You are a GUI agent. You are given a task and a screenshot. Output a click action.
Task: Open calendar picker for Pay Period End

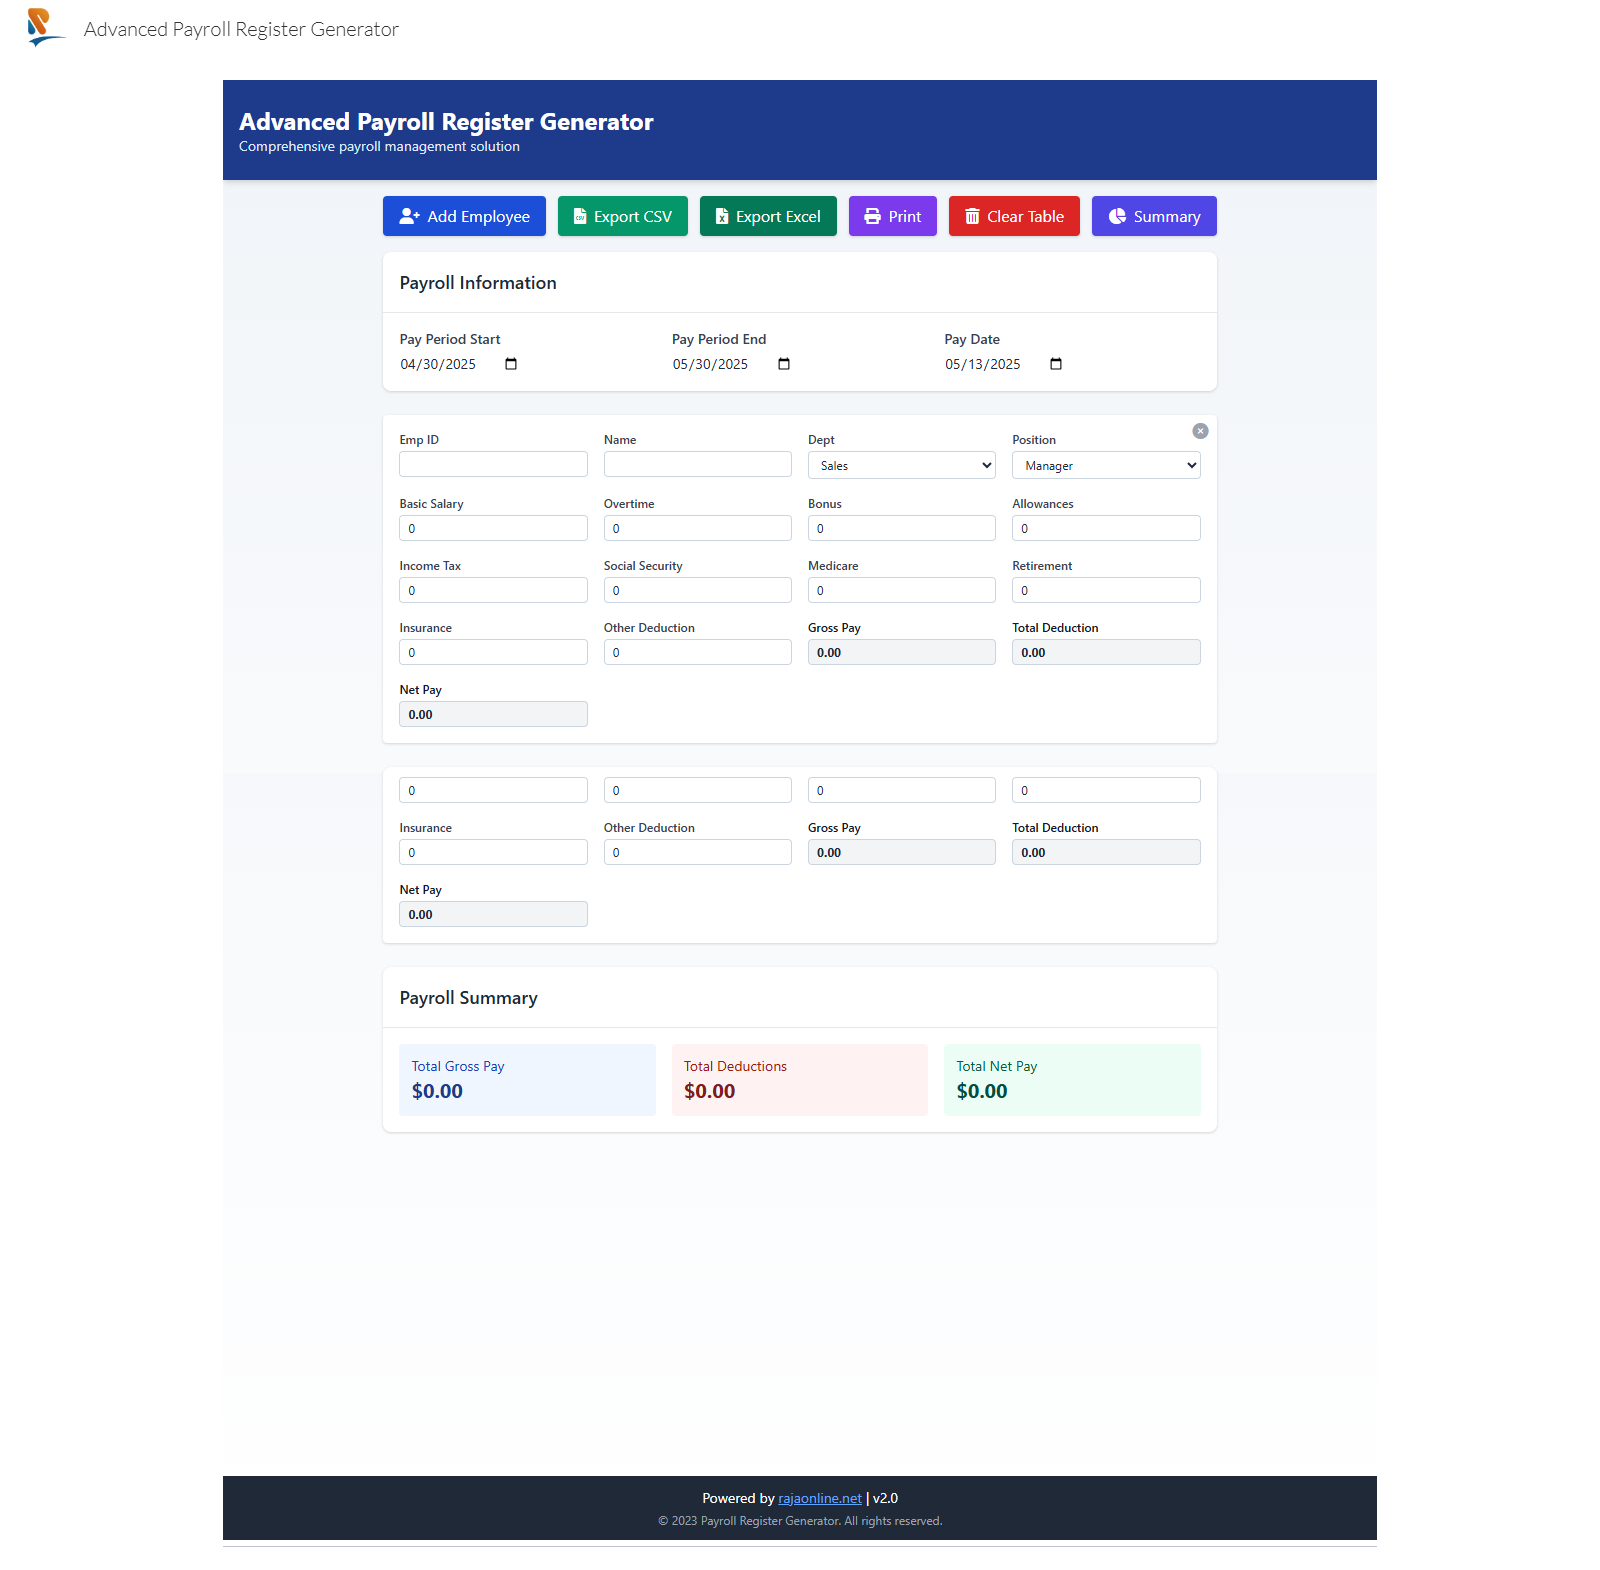point(784,364)
